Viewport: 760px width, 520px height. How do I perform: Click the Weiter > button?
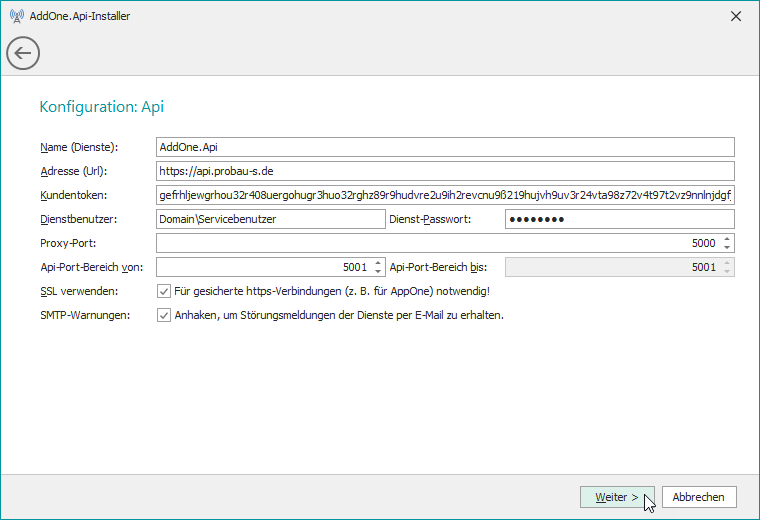tap(617, 497)
